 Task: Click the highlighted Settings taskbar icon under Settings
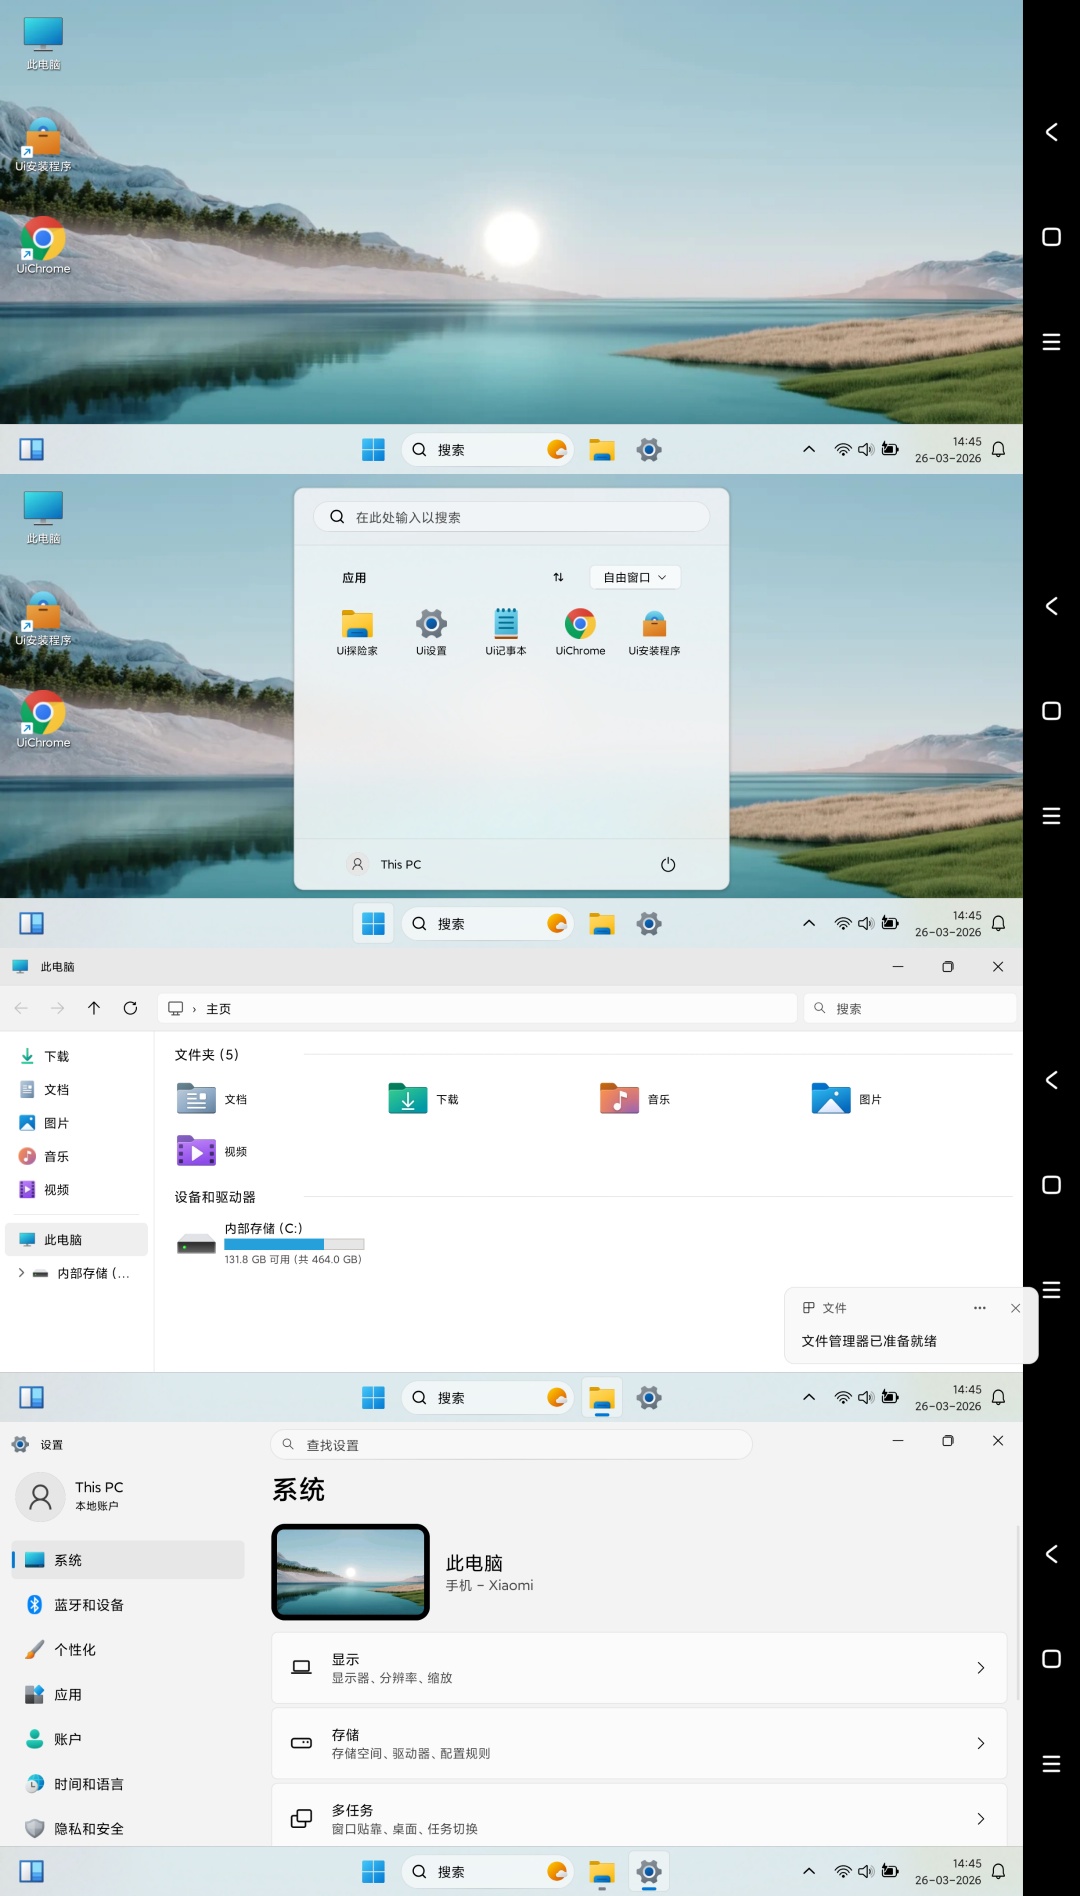649,1871
